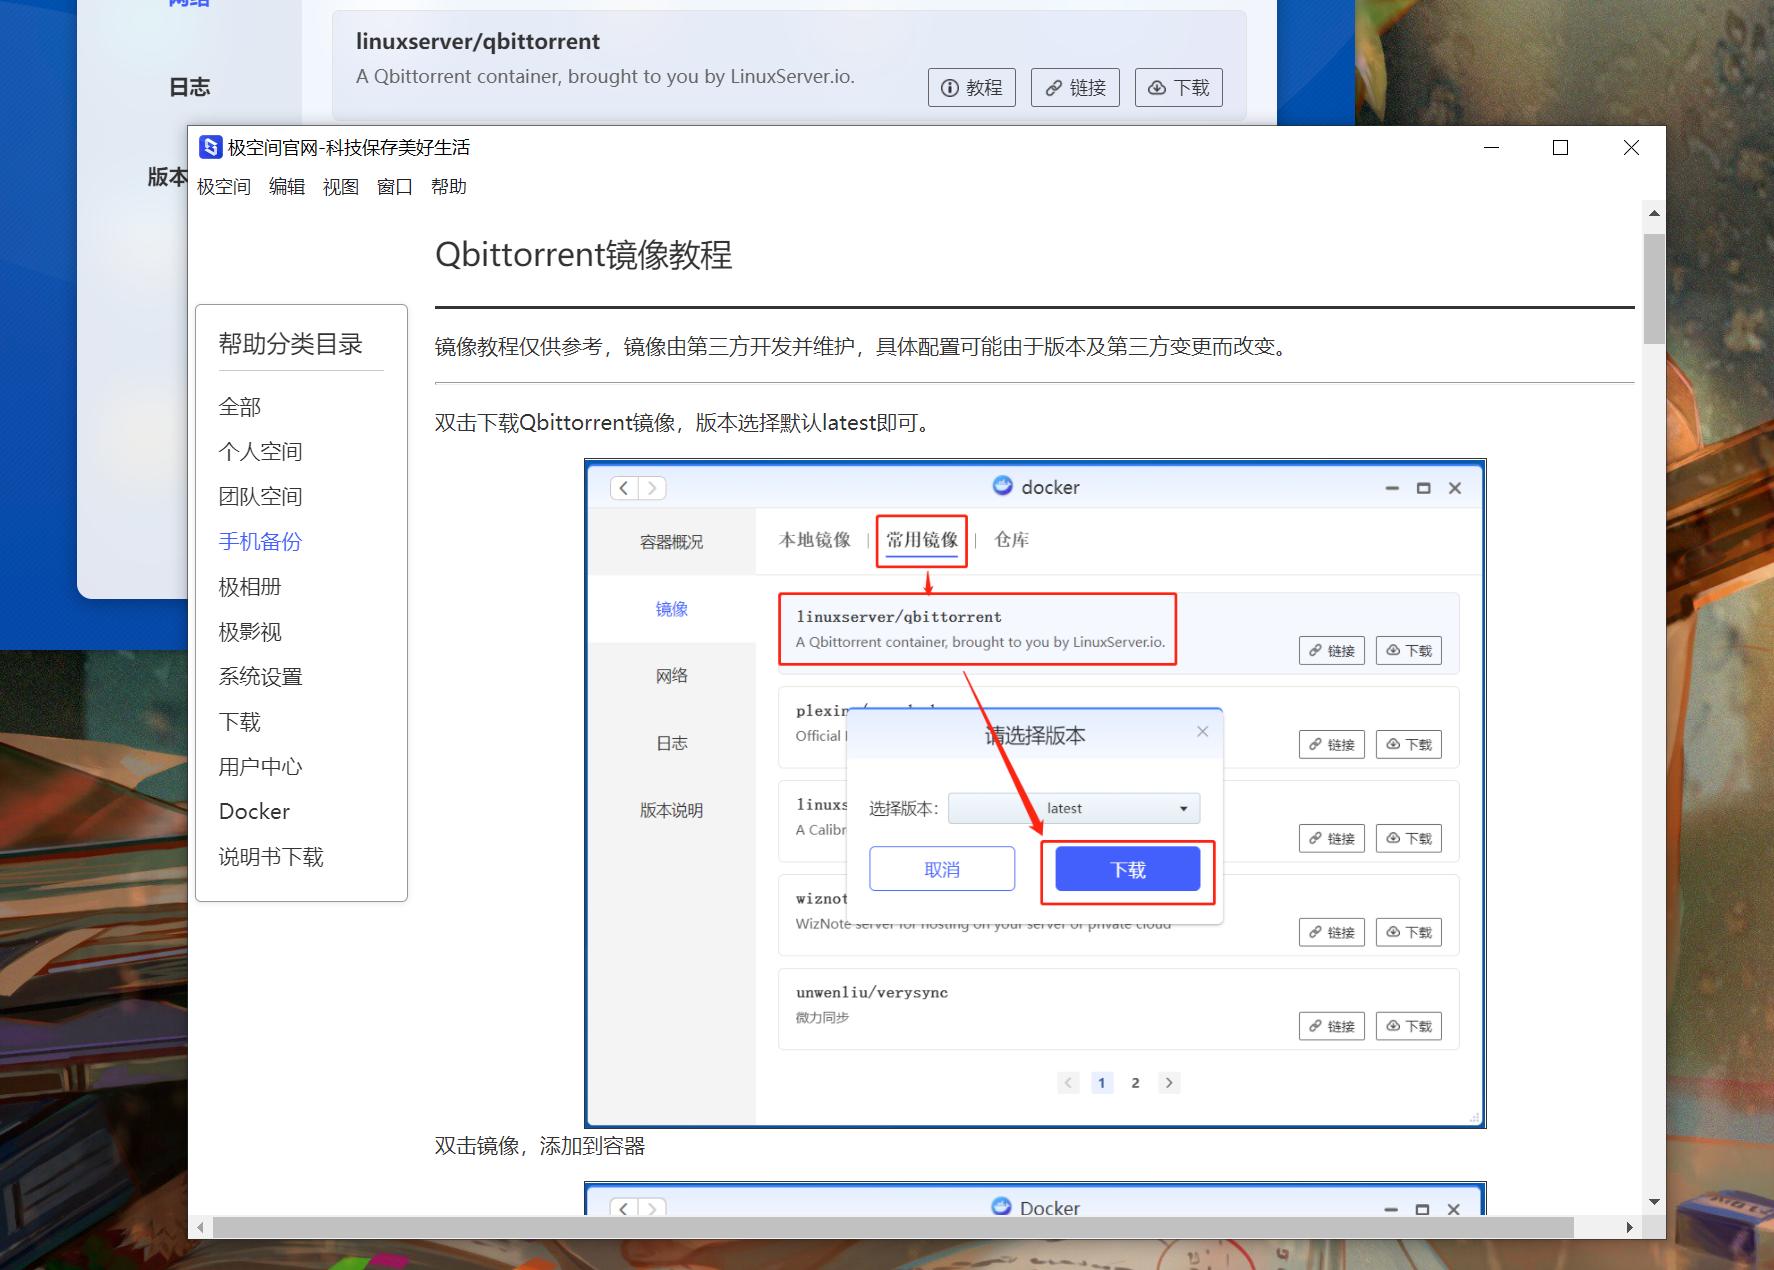The image size is (1774, 1270).
Task: Click the 极空间 logo in the window title bar
Action: [210, 147]
